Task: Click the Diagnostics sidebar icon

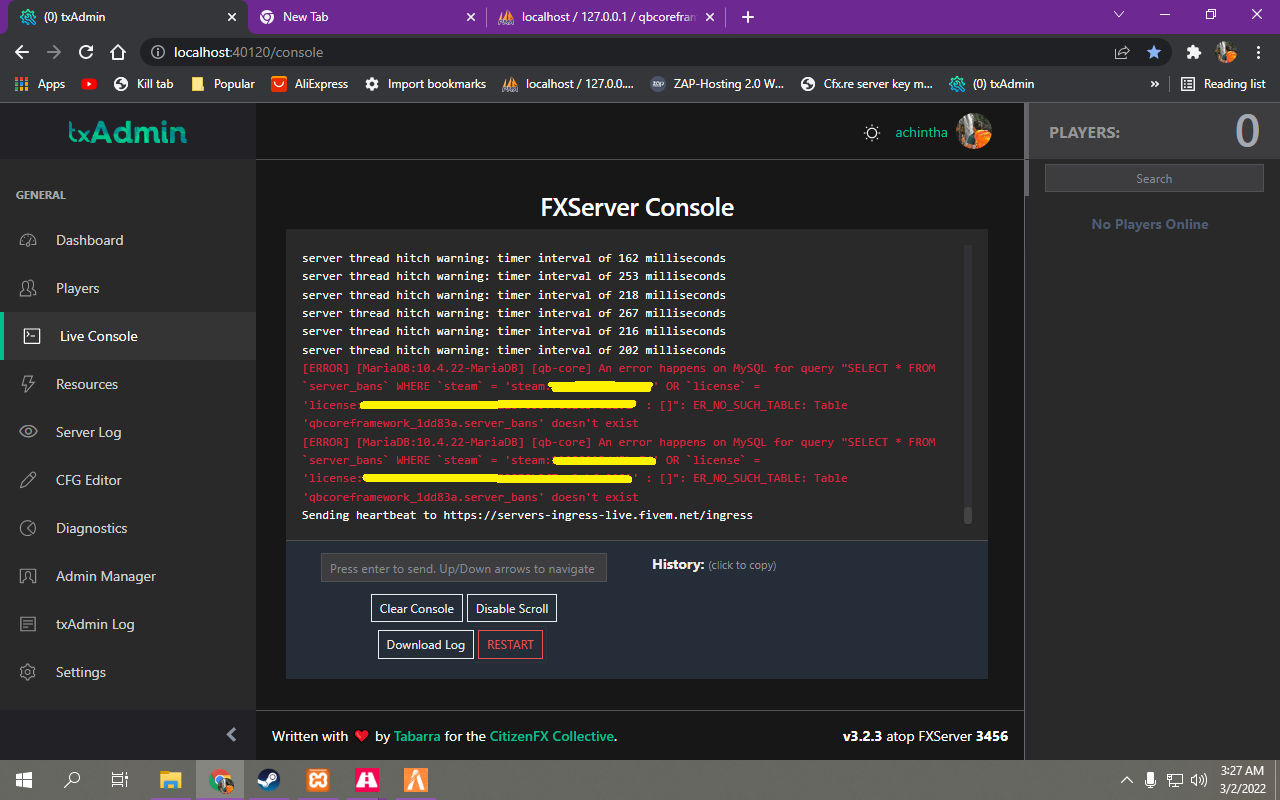Action: coord(28,528)
